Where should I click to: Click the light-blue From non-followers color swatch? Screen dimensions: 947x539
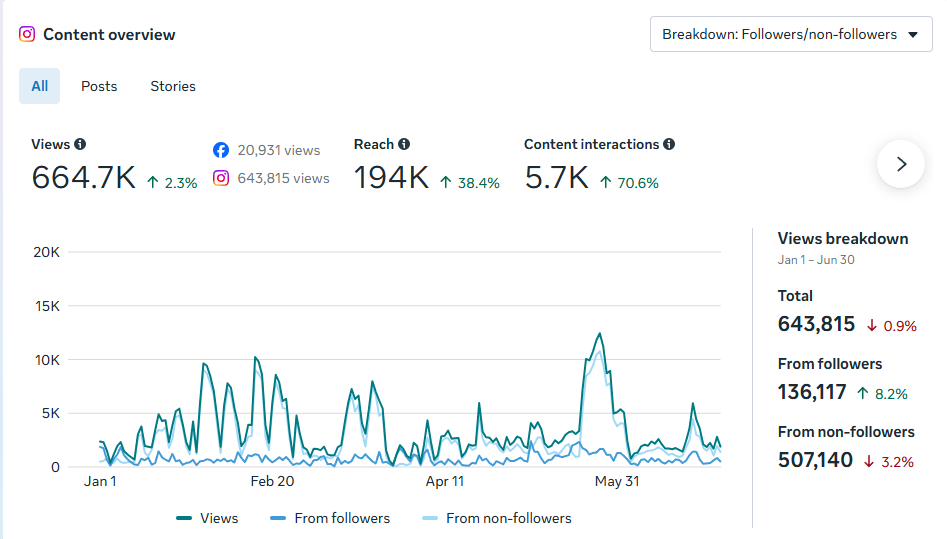click(x=429, y=518)
